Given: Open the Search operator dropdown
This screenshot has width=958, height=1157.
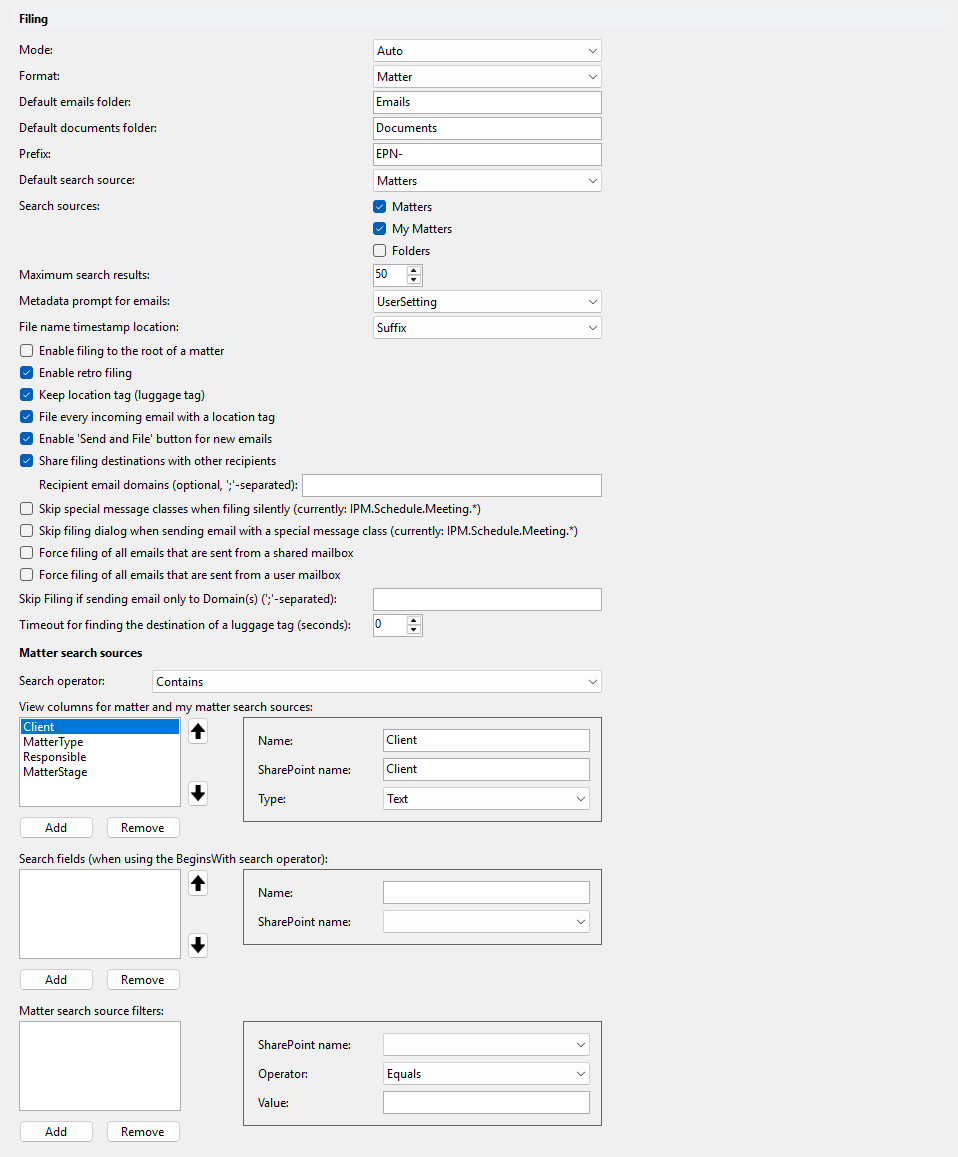Looking at the screenshot, I should pyautogui.click(x=376, y=682).
